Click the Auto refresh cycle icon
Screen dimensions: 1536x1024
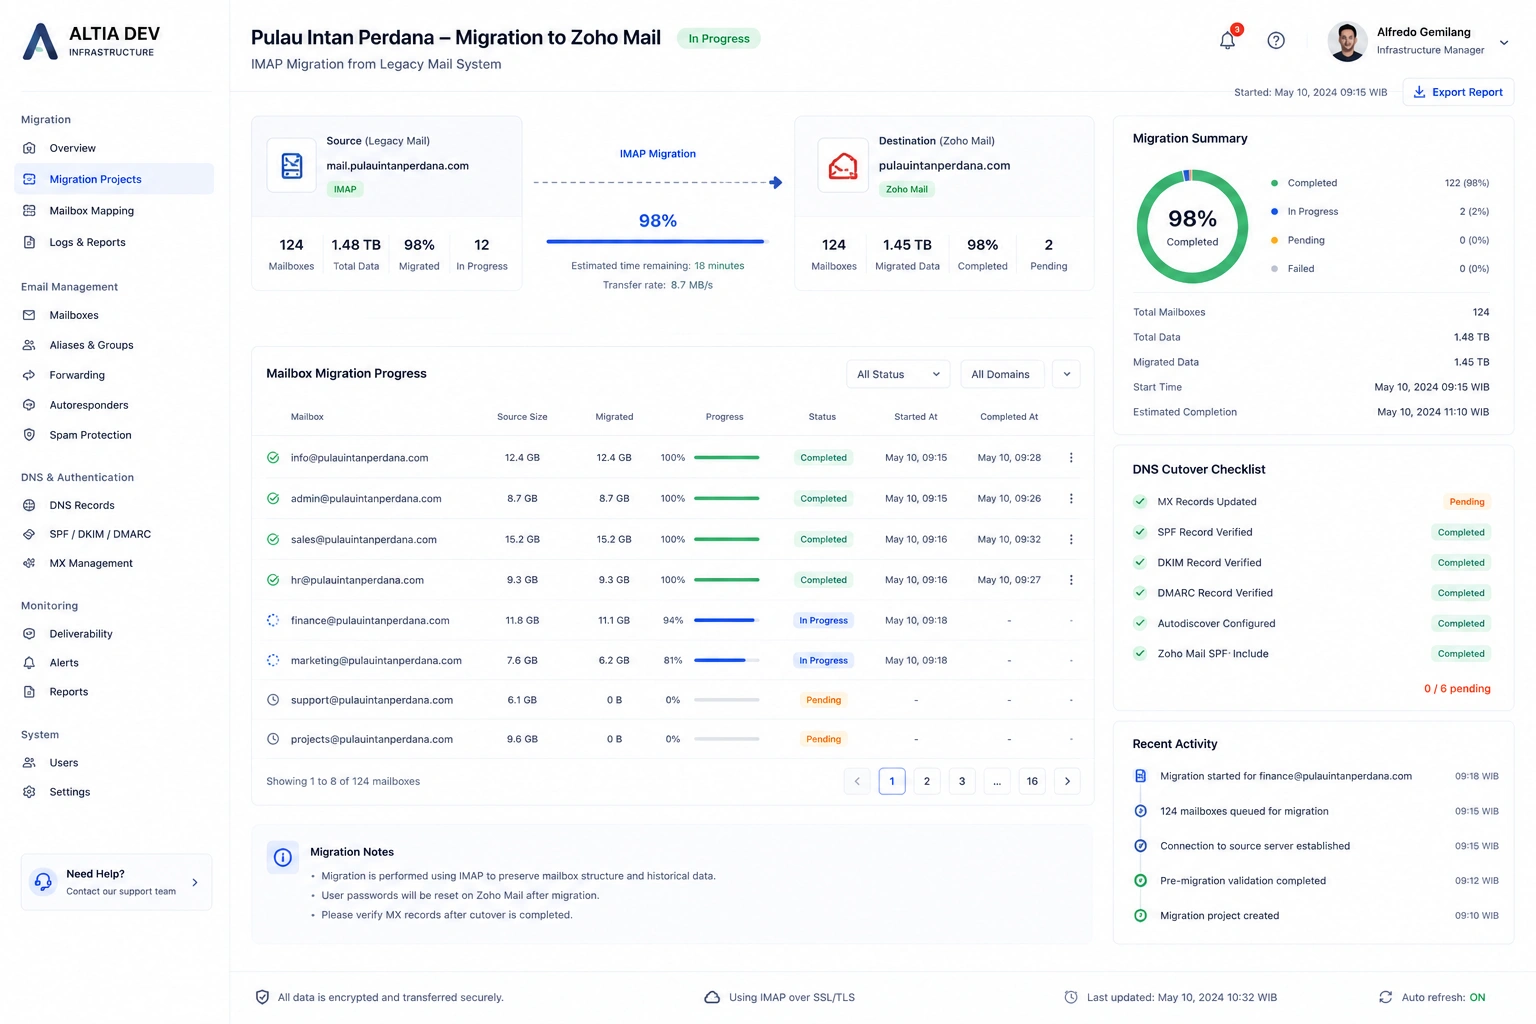pyautogui.click(x=1385, y=997)
